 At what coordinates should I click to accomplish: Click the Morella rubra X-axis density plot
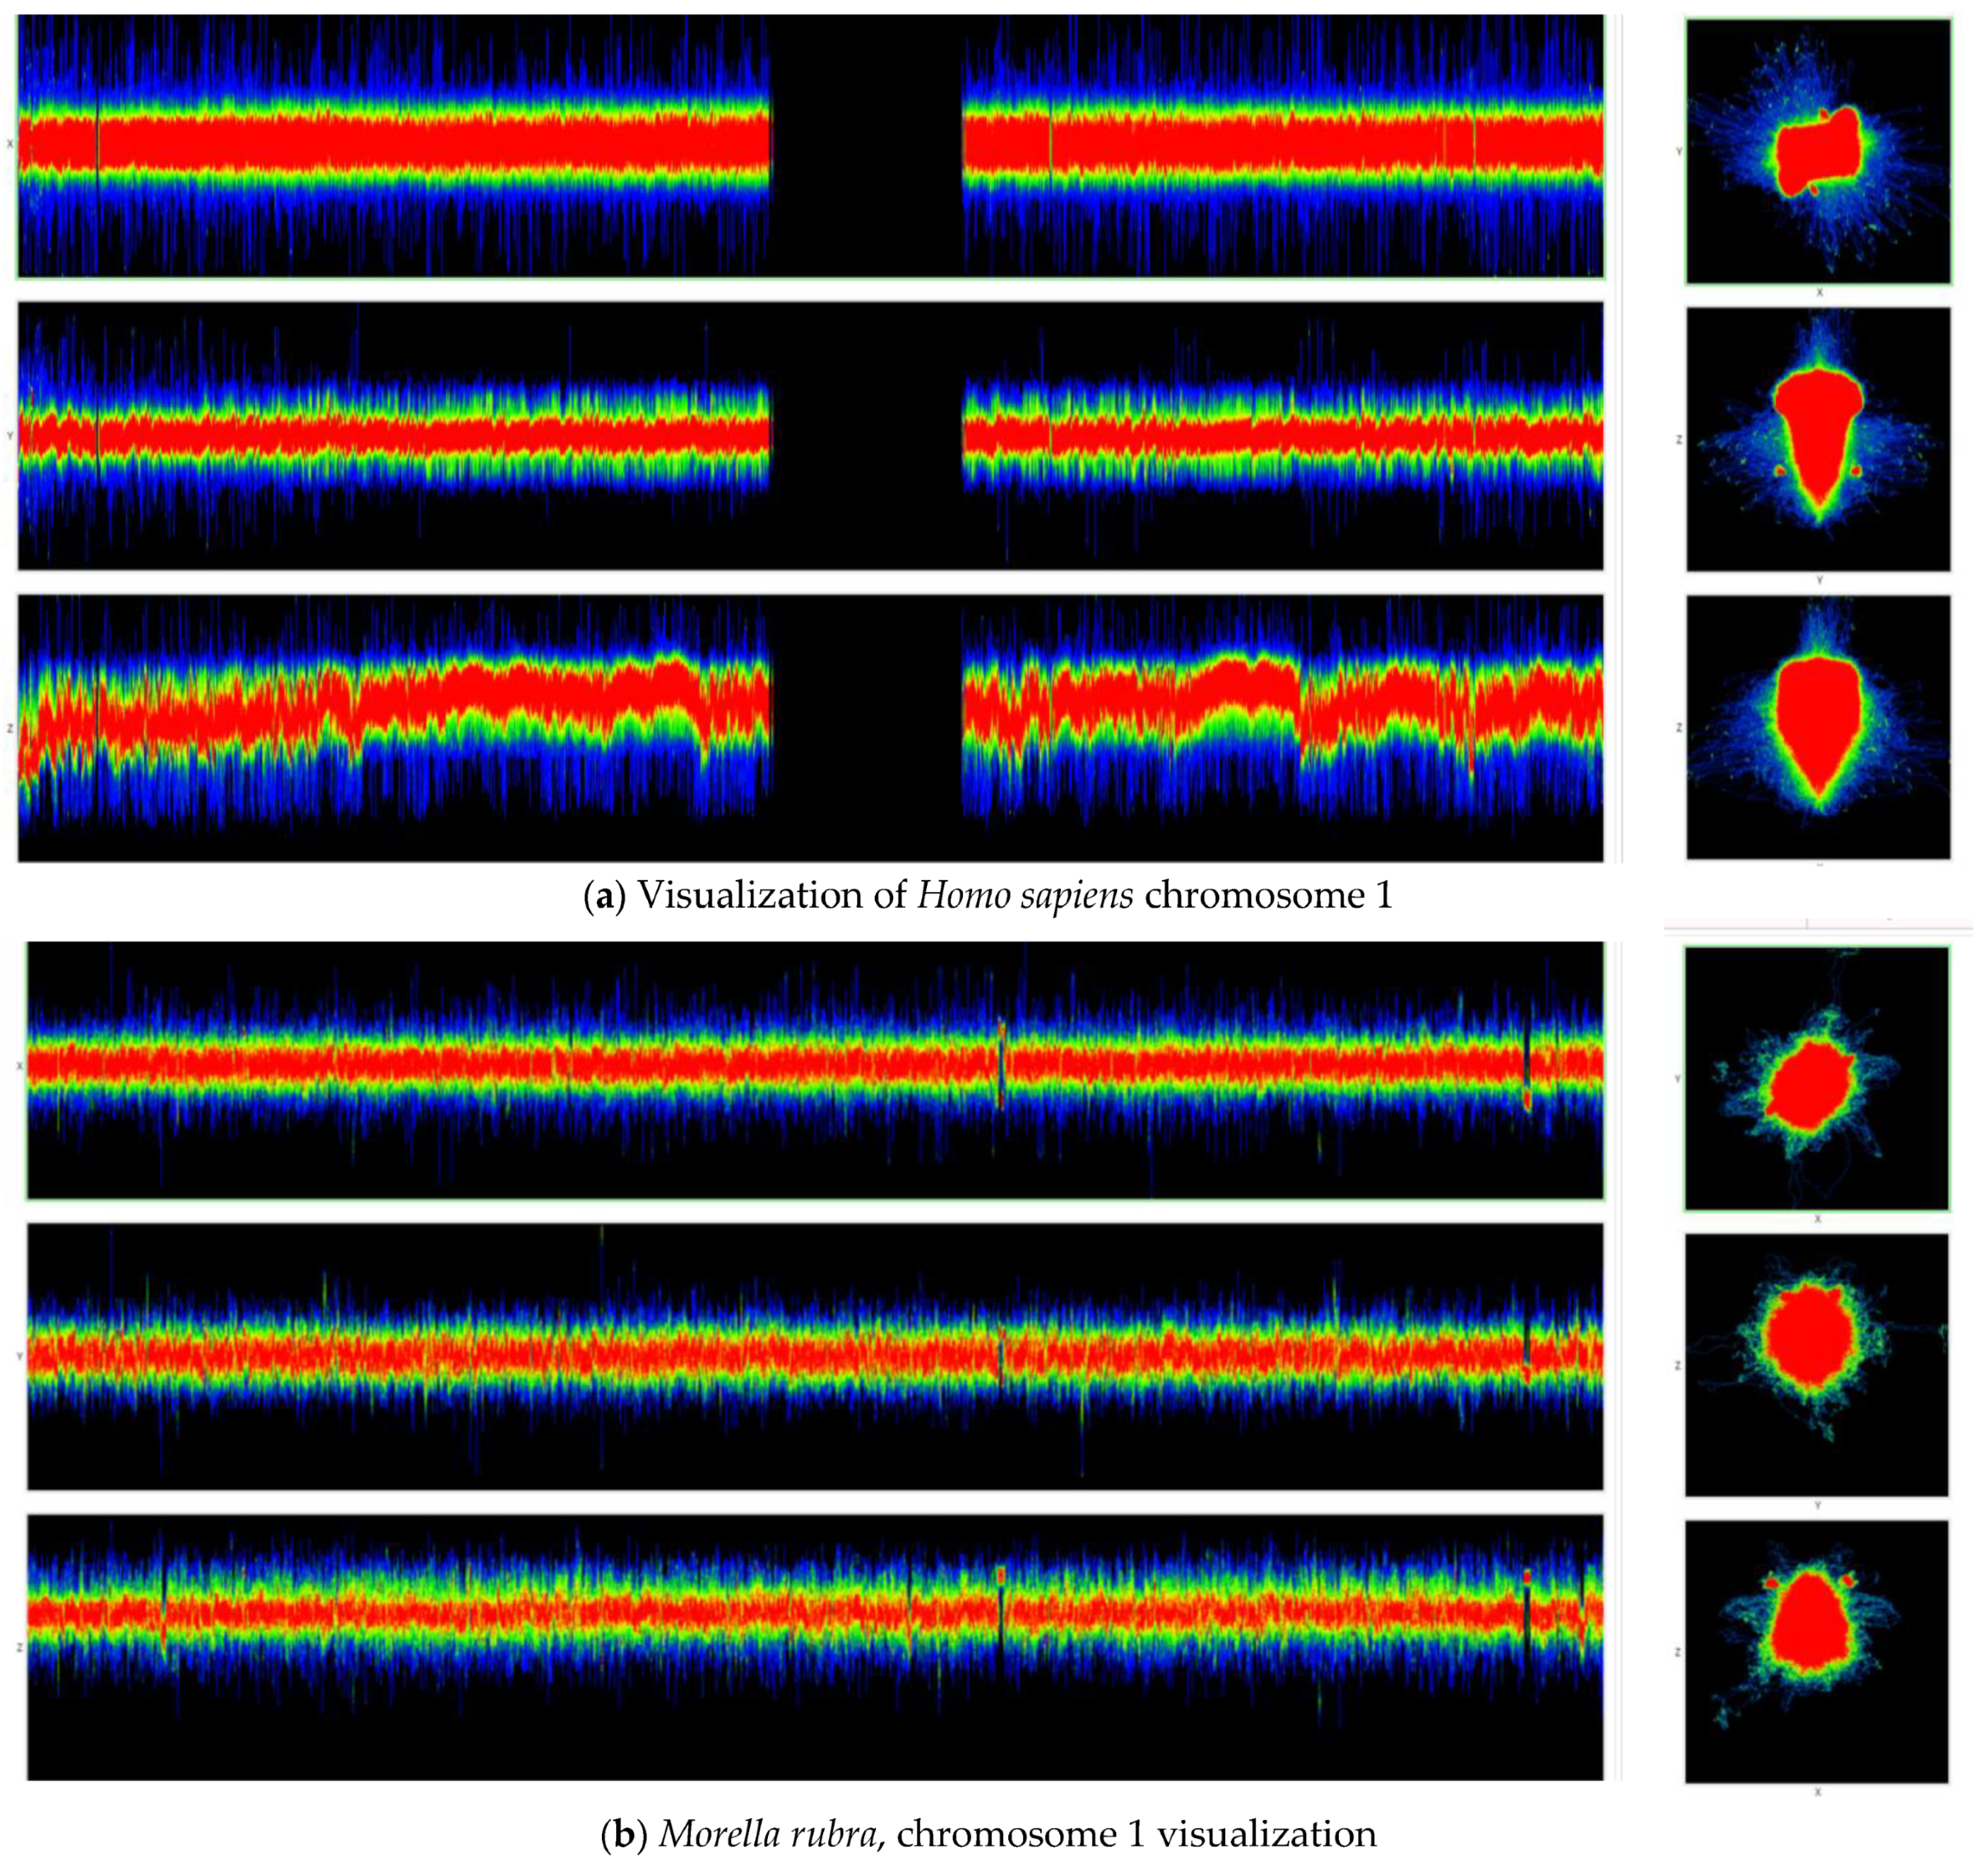point(500,1069)
